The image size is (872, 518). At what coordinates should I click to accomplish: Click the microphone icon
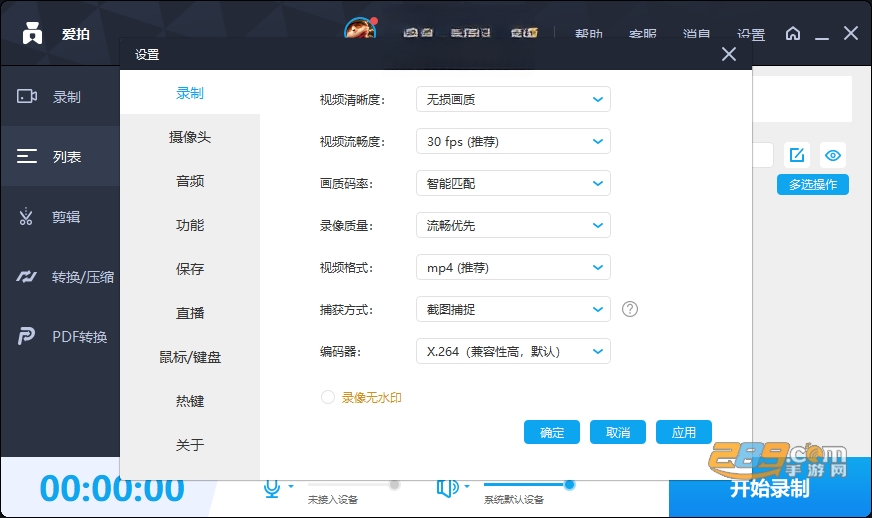click(271, 488)
